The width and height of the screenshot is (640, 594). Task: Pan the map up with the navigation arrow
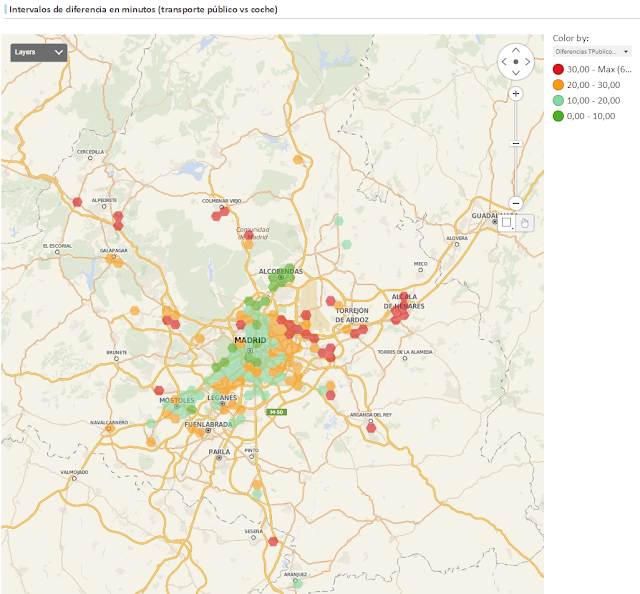[x=516, y=48]
